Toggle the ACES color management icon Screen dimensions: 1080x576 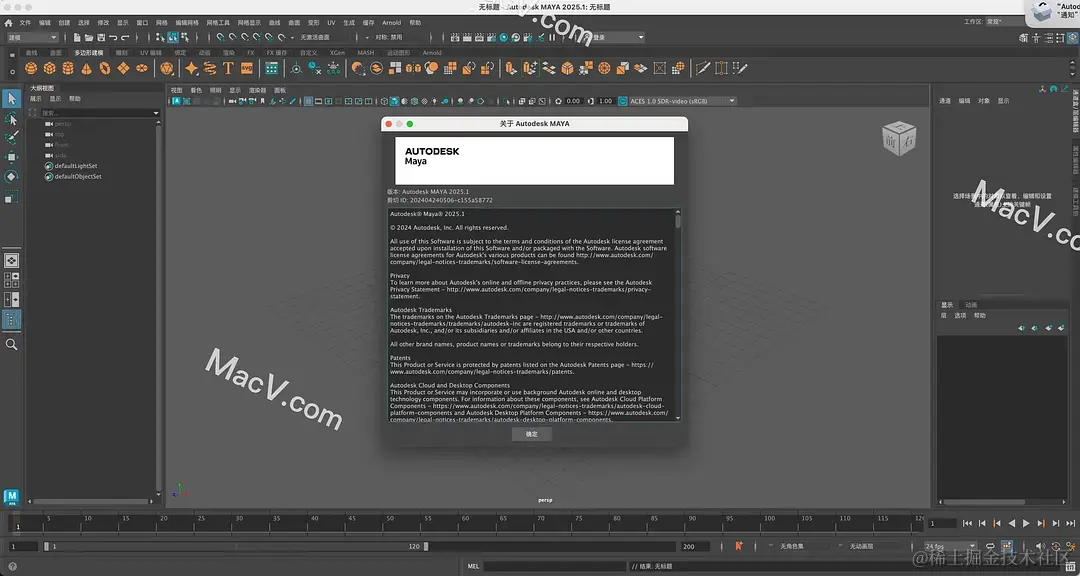coord(623,101)
